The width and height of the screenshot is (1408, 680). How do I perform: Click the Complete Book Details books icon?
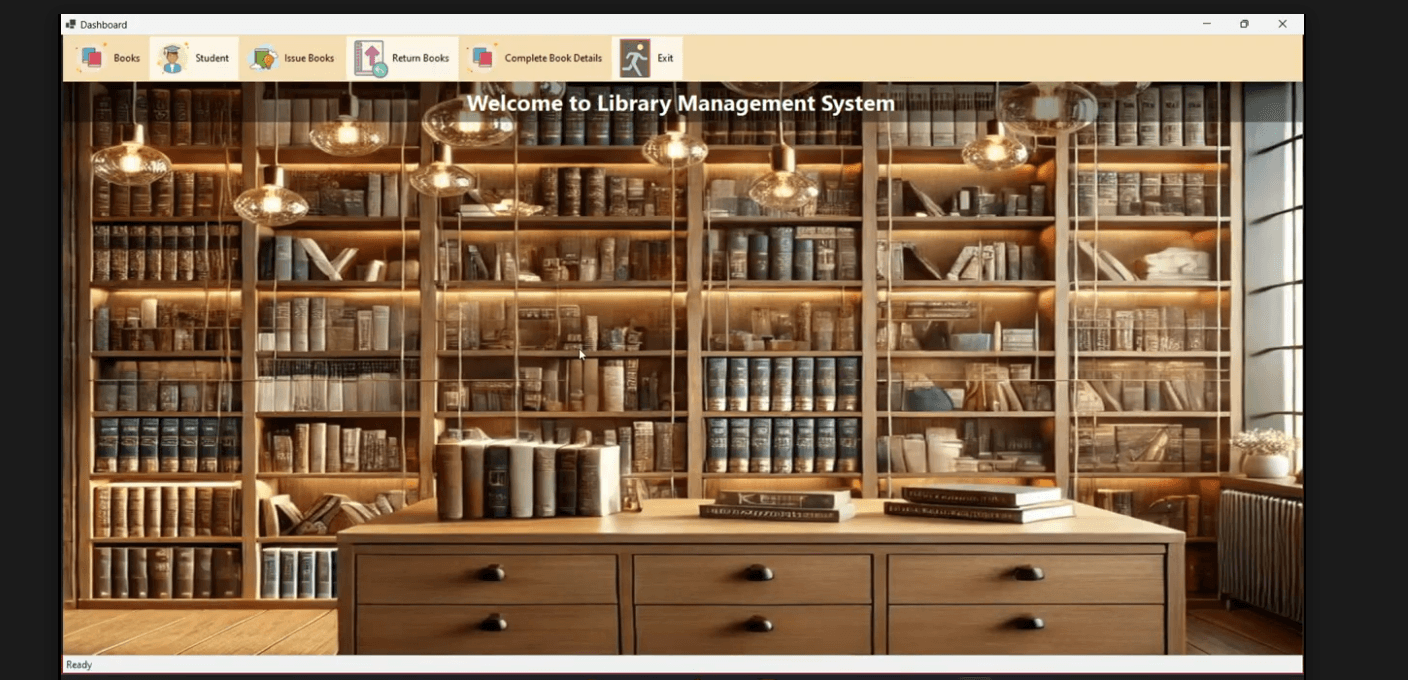pos(482,58)
